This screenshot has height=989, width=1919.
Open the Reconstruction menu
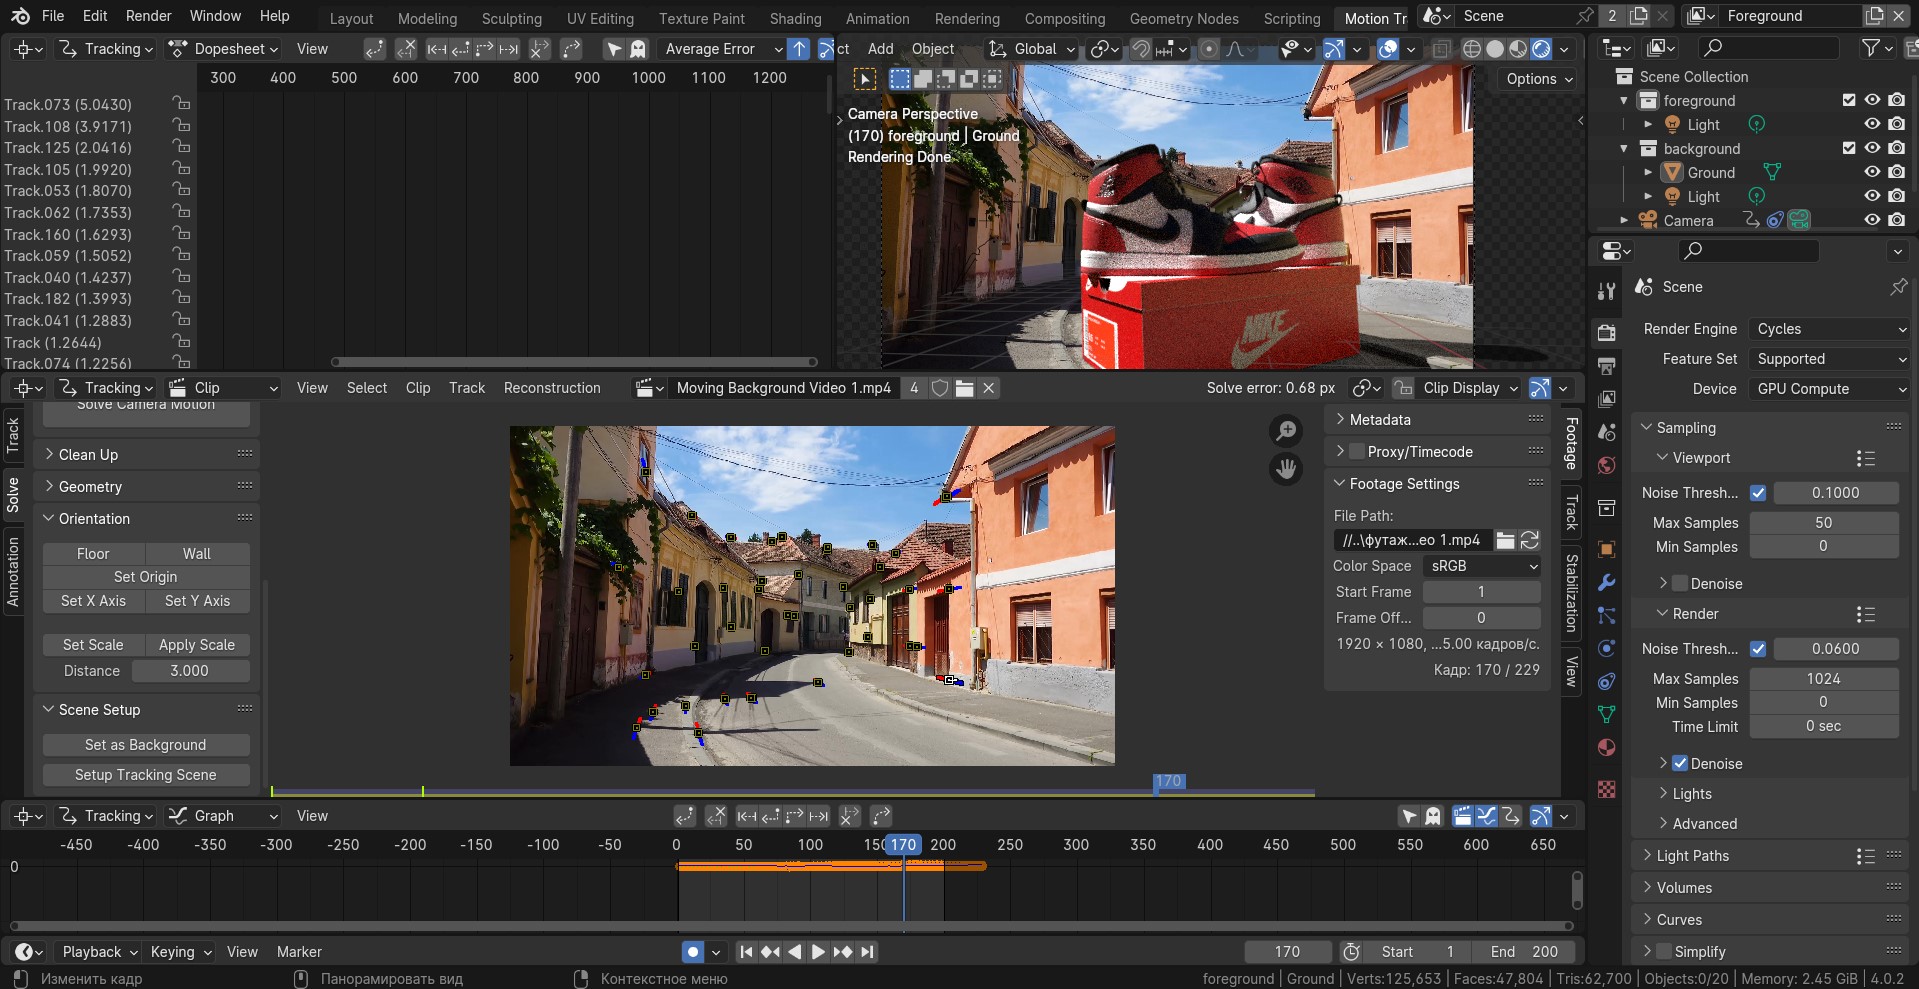point(552,388)
